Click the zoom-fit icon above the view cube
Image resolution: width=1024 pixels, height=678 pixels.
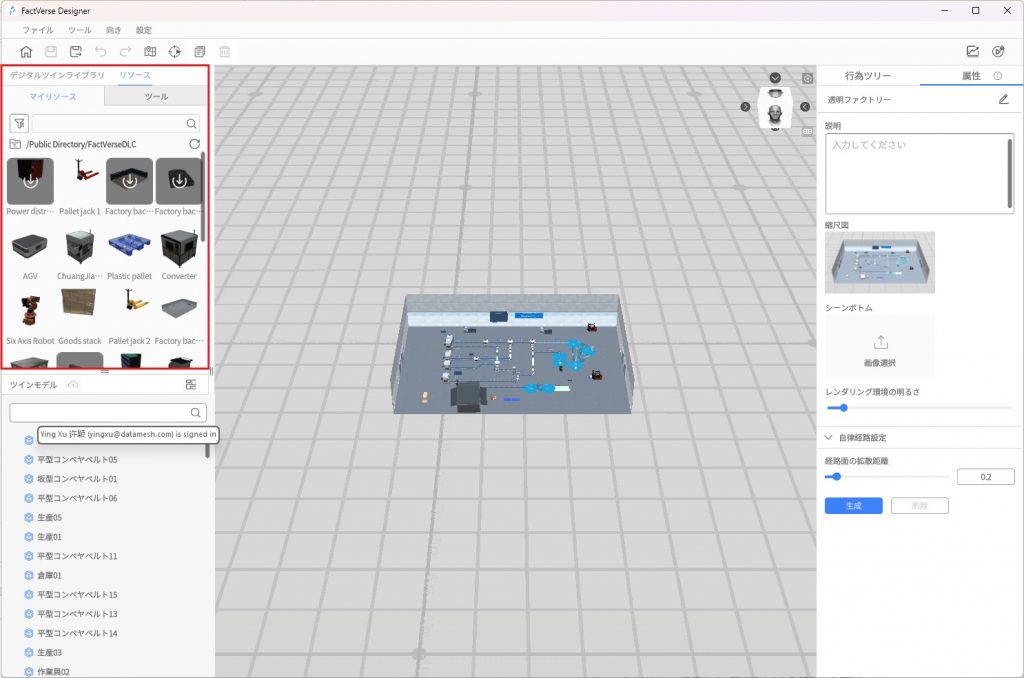tap(807, 78)
